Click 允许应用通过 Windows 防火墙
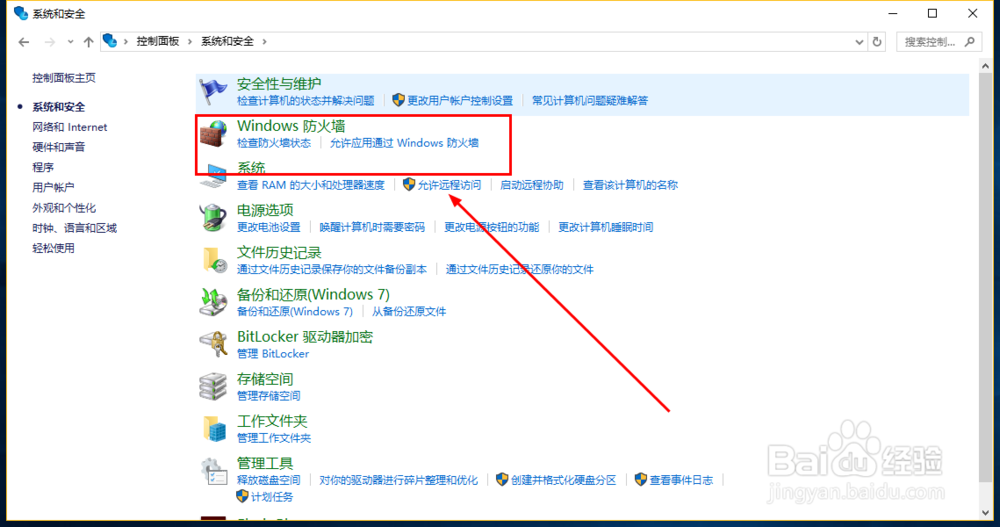Image resolution: width=1000 pixels, height=527 pixels. [404, 143]
